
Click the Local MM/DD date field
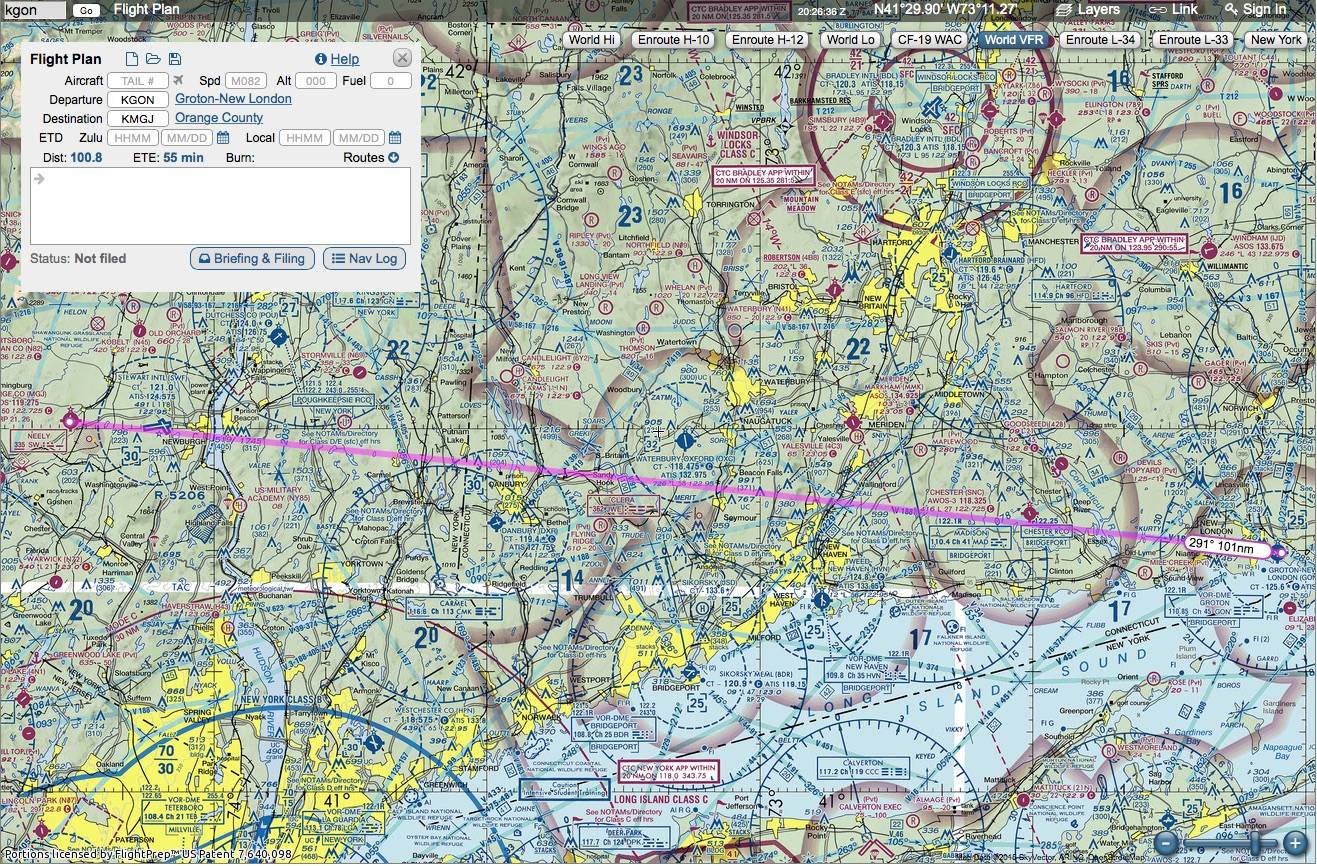point(359,138)
